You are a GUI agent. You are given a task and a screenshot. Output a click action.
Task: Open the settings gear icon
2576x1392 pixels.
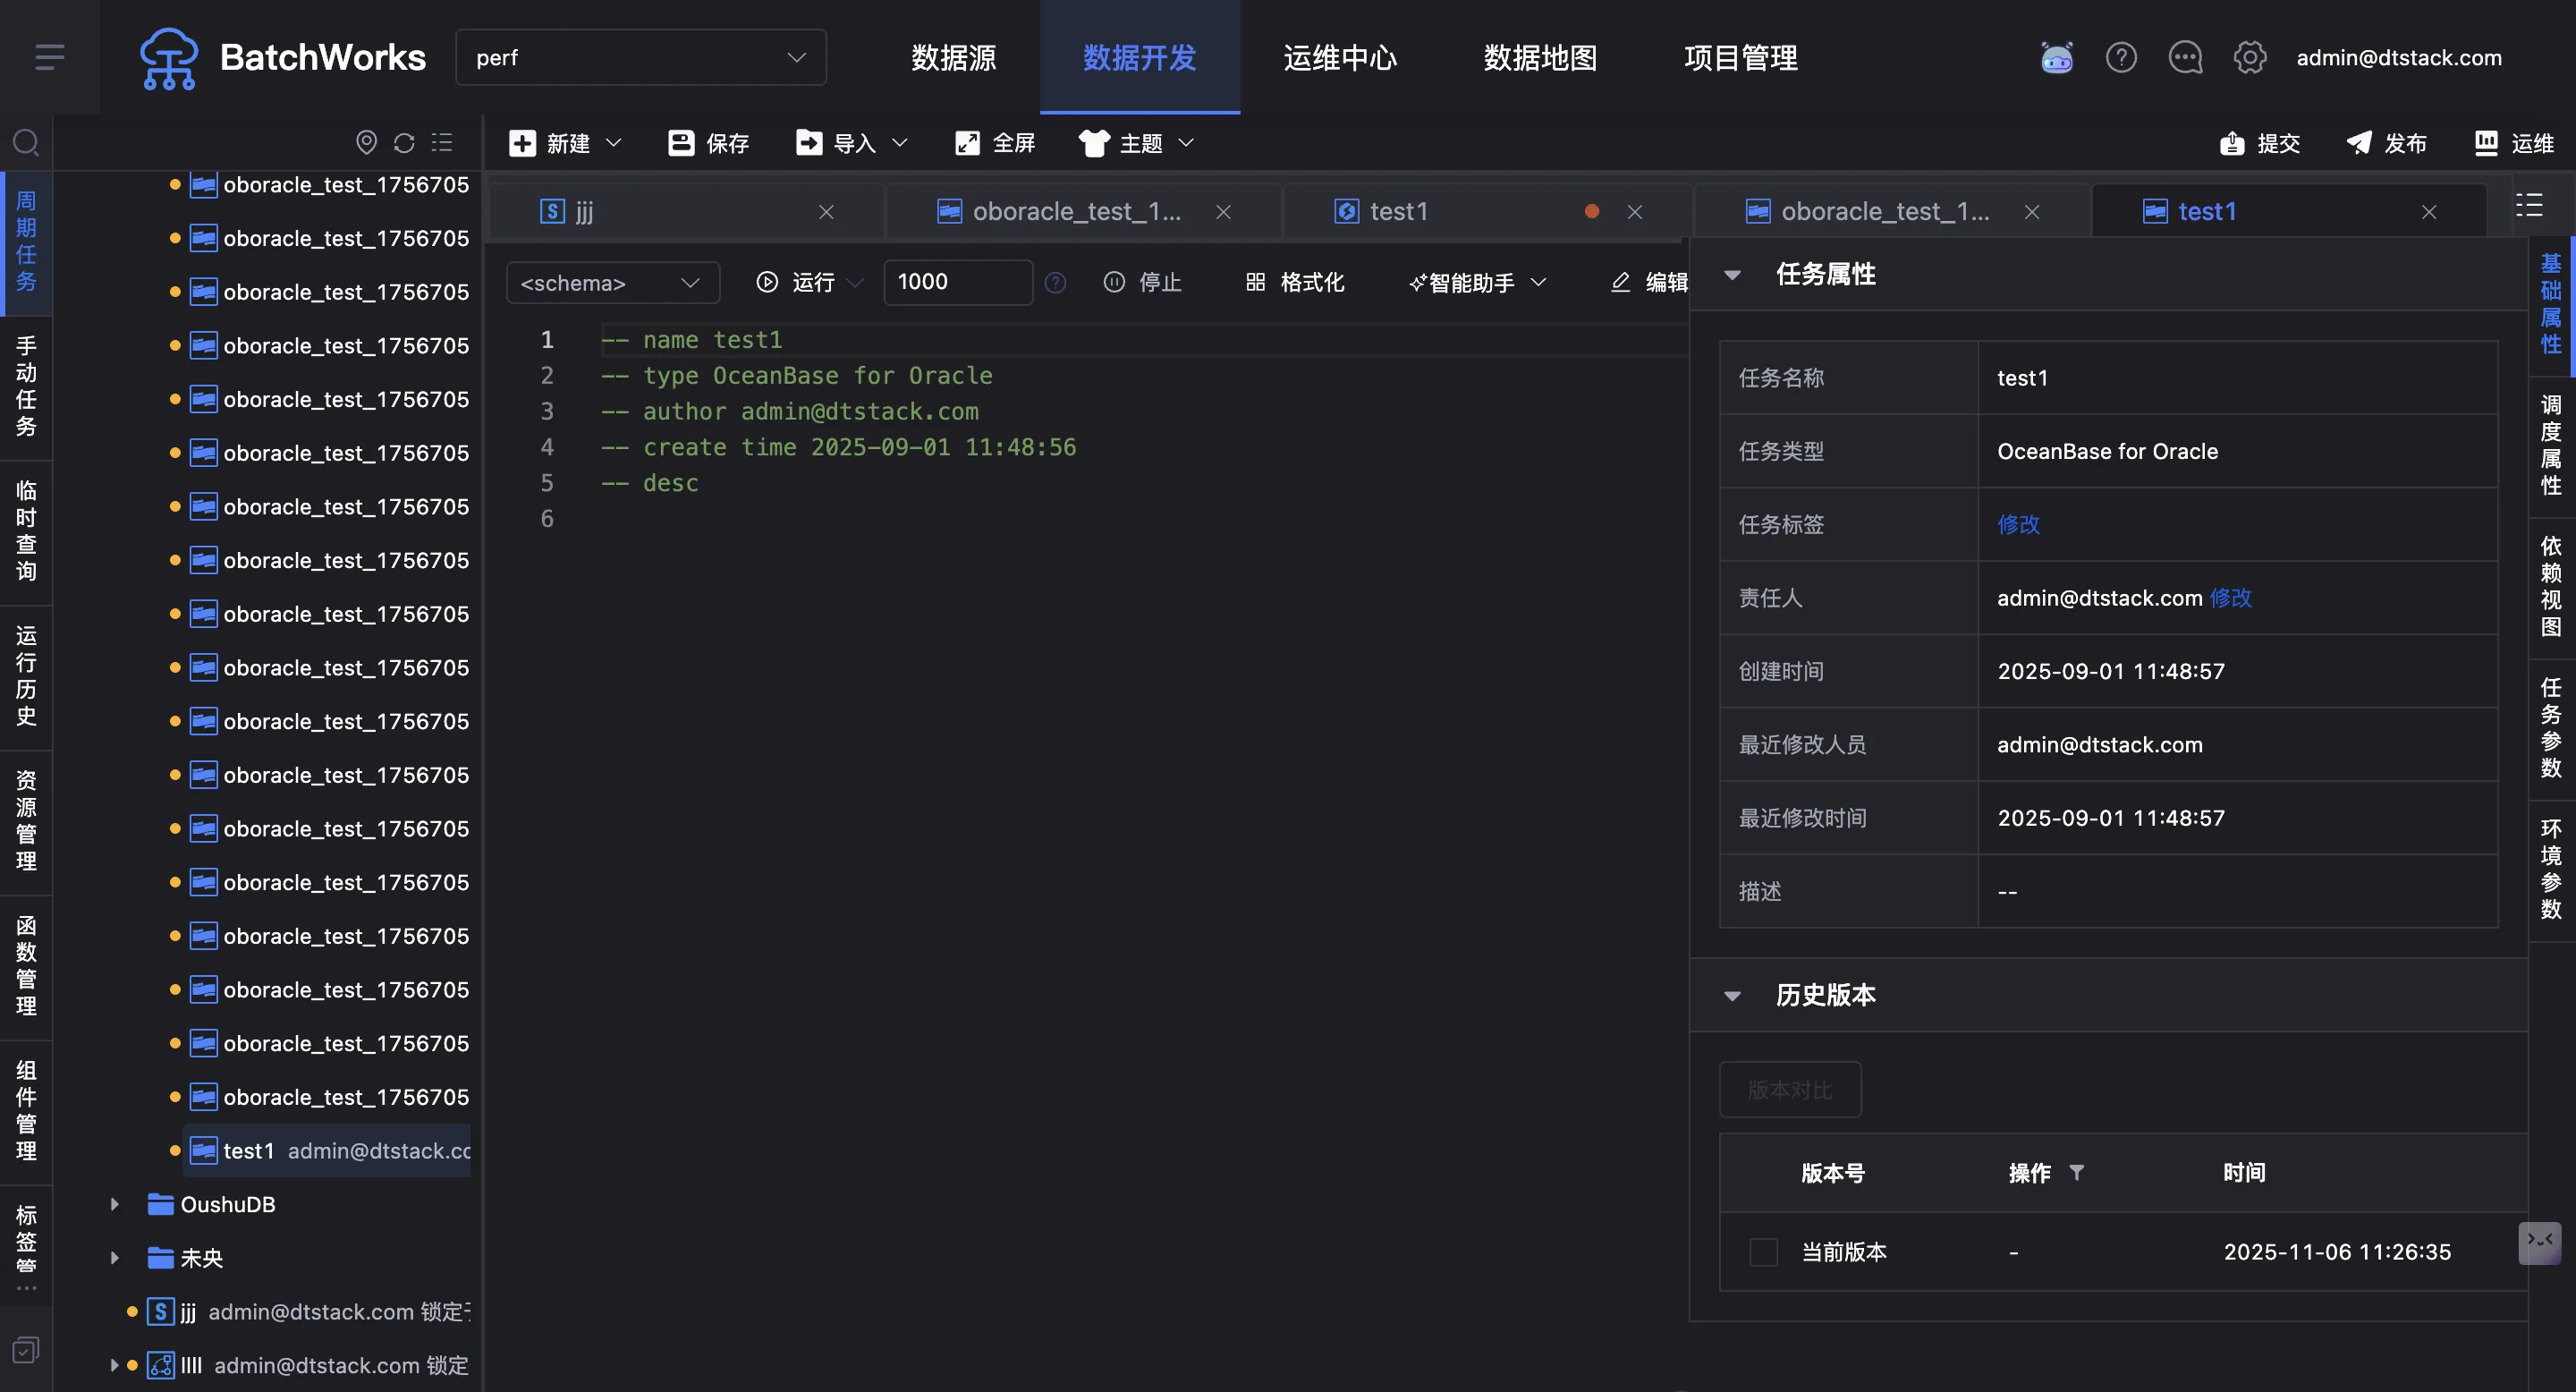pos(2249,58)
